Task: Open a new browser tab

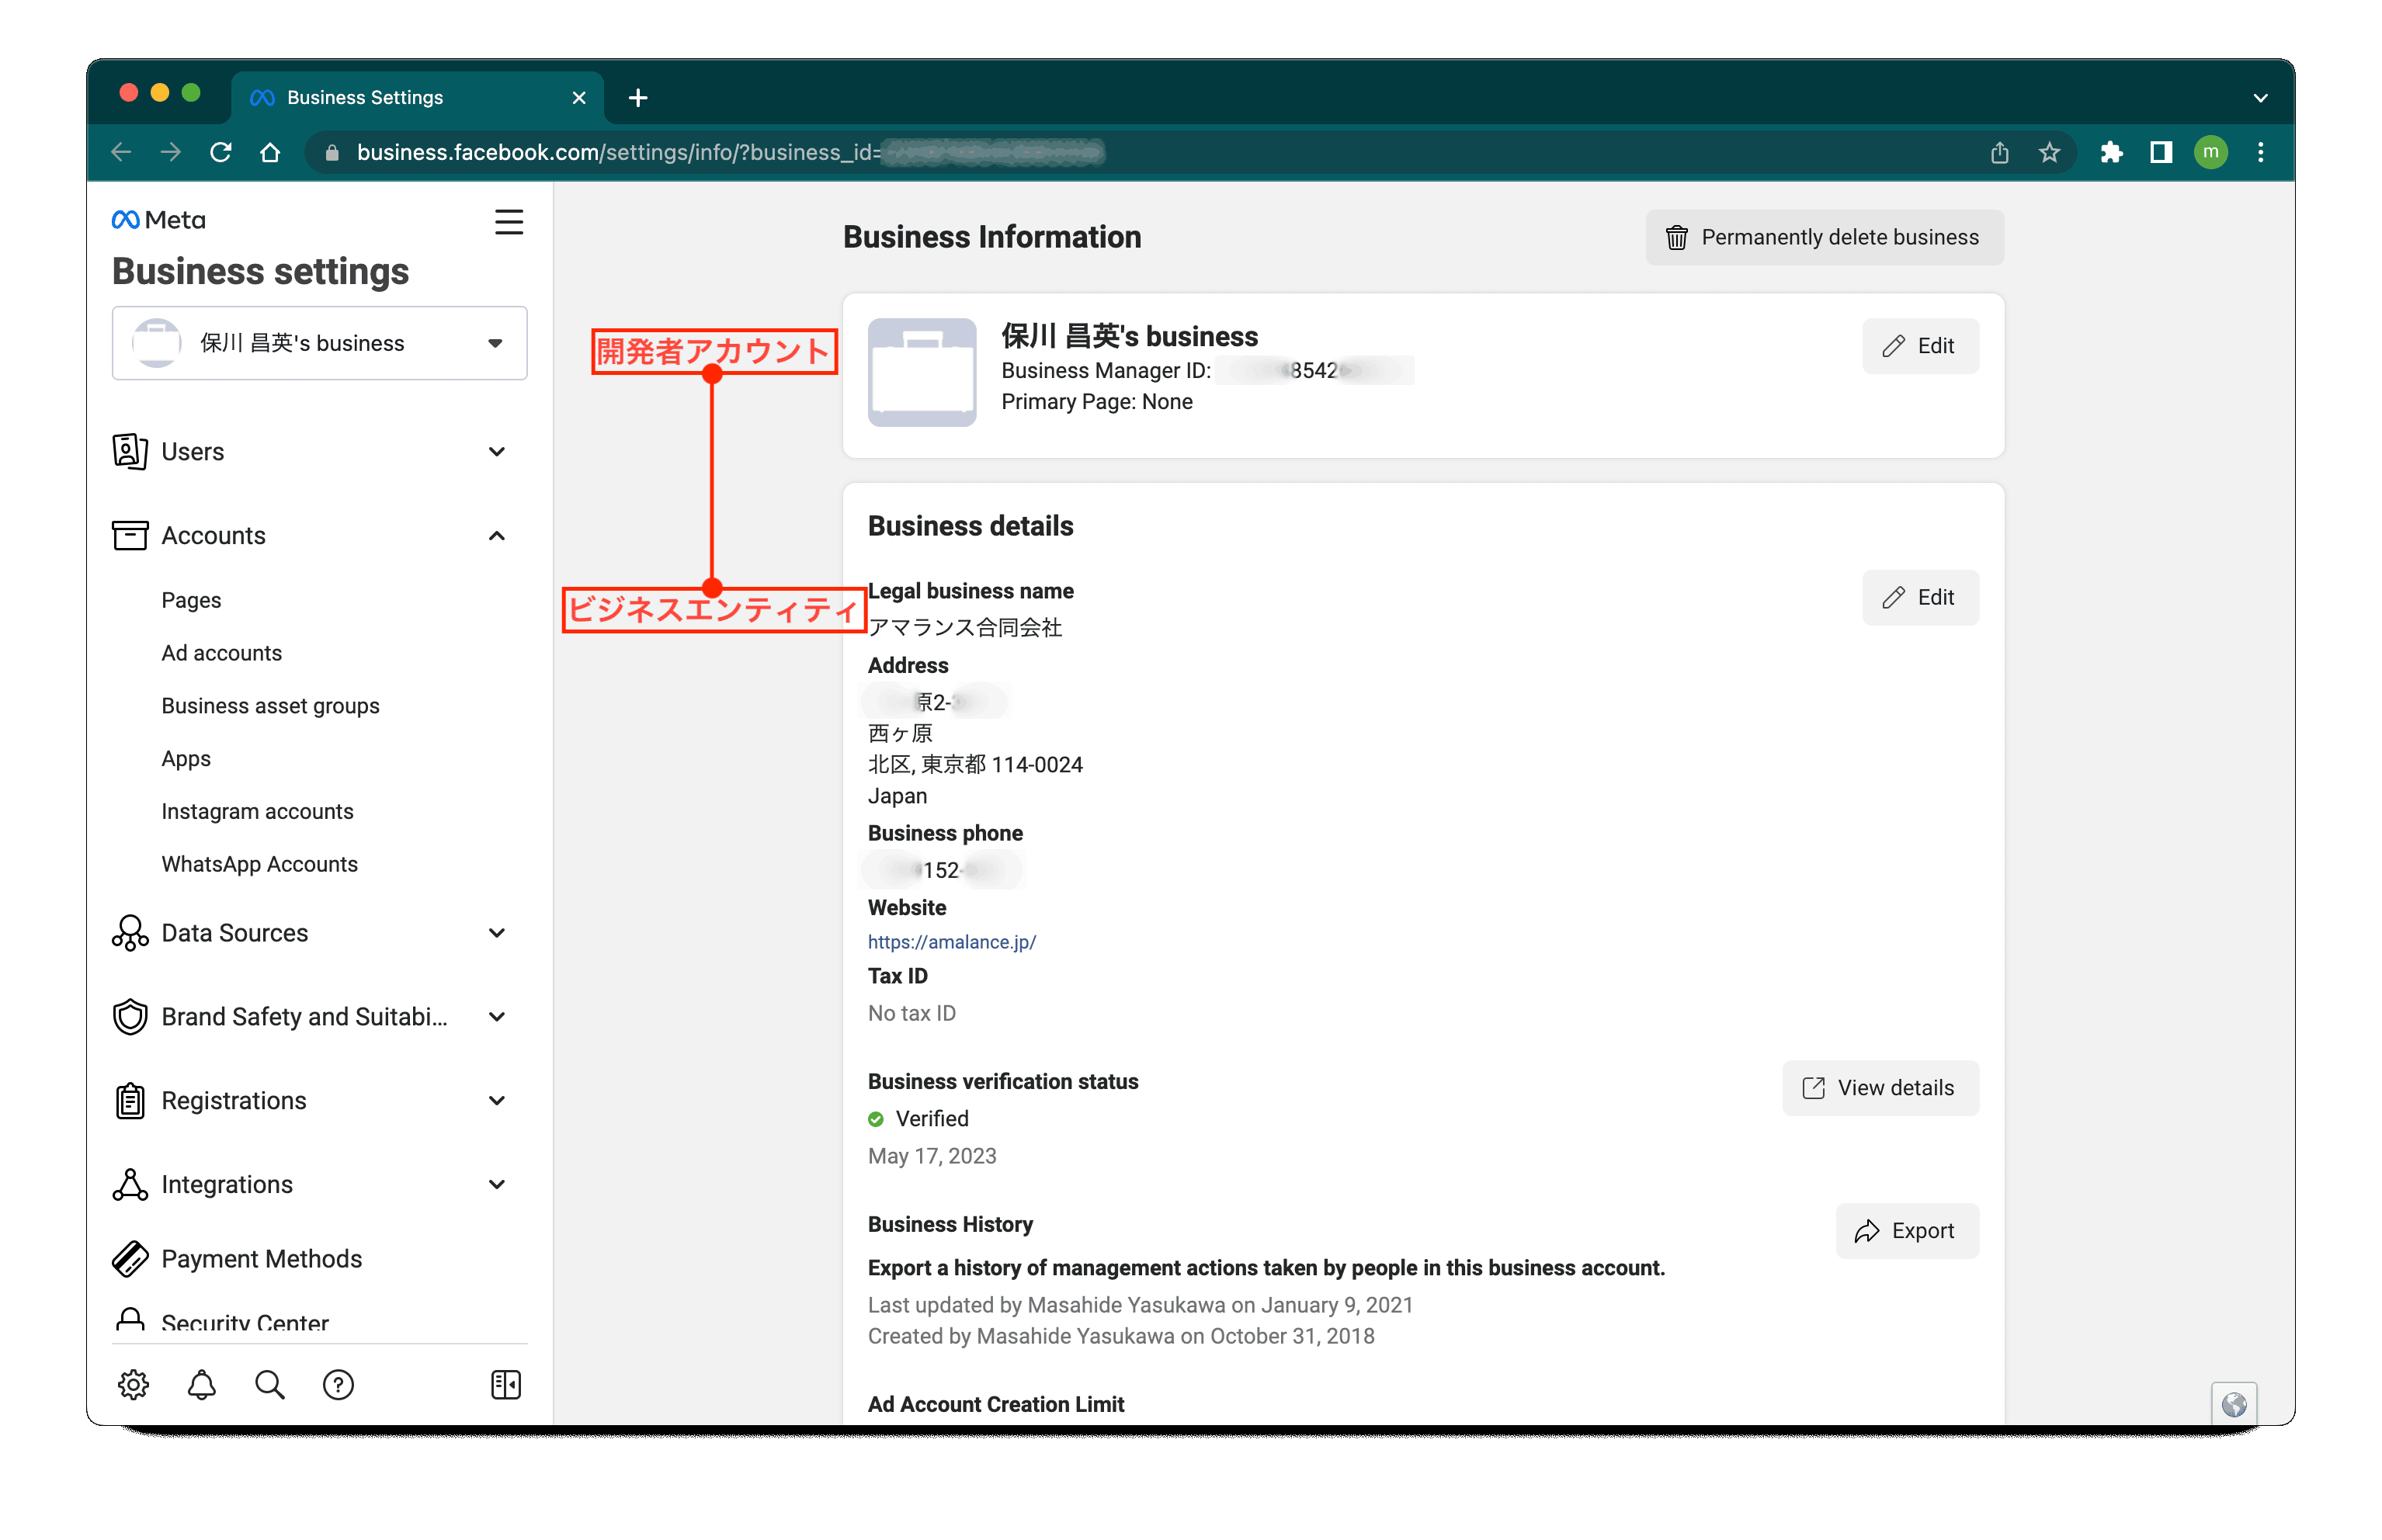Action: pos(638,97)
